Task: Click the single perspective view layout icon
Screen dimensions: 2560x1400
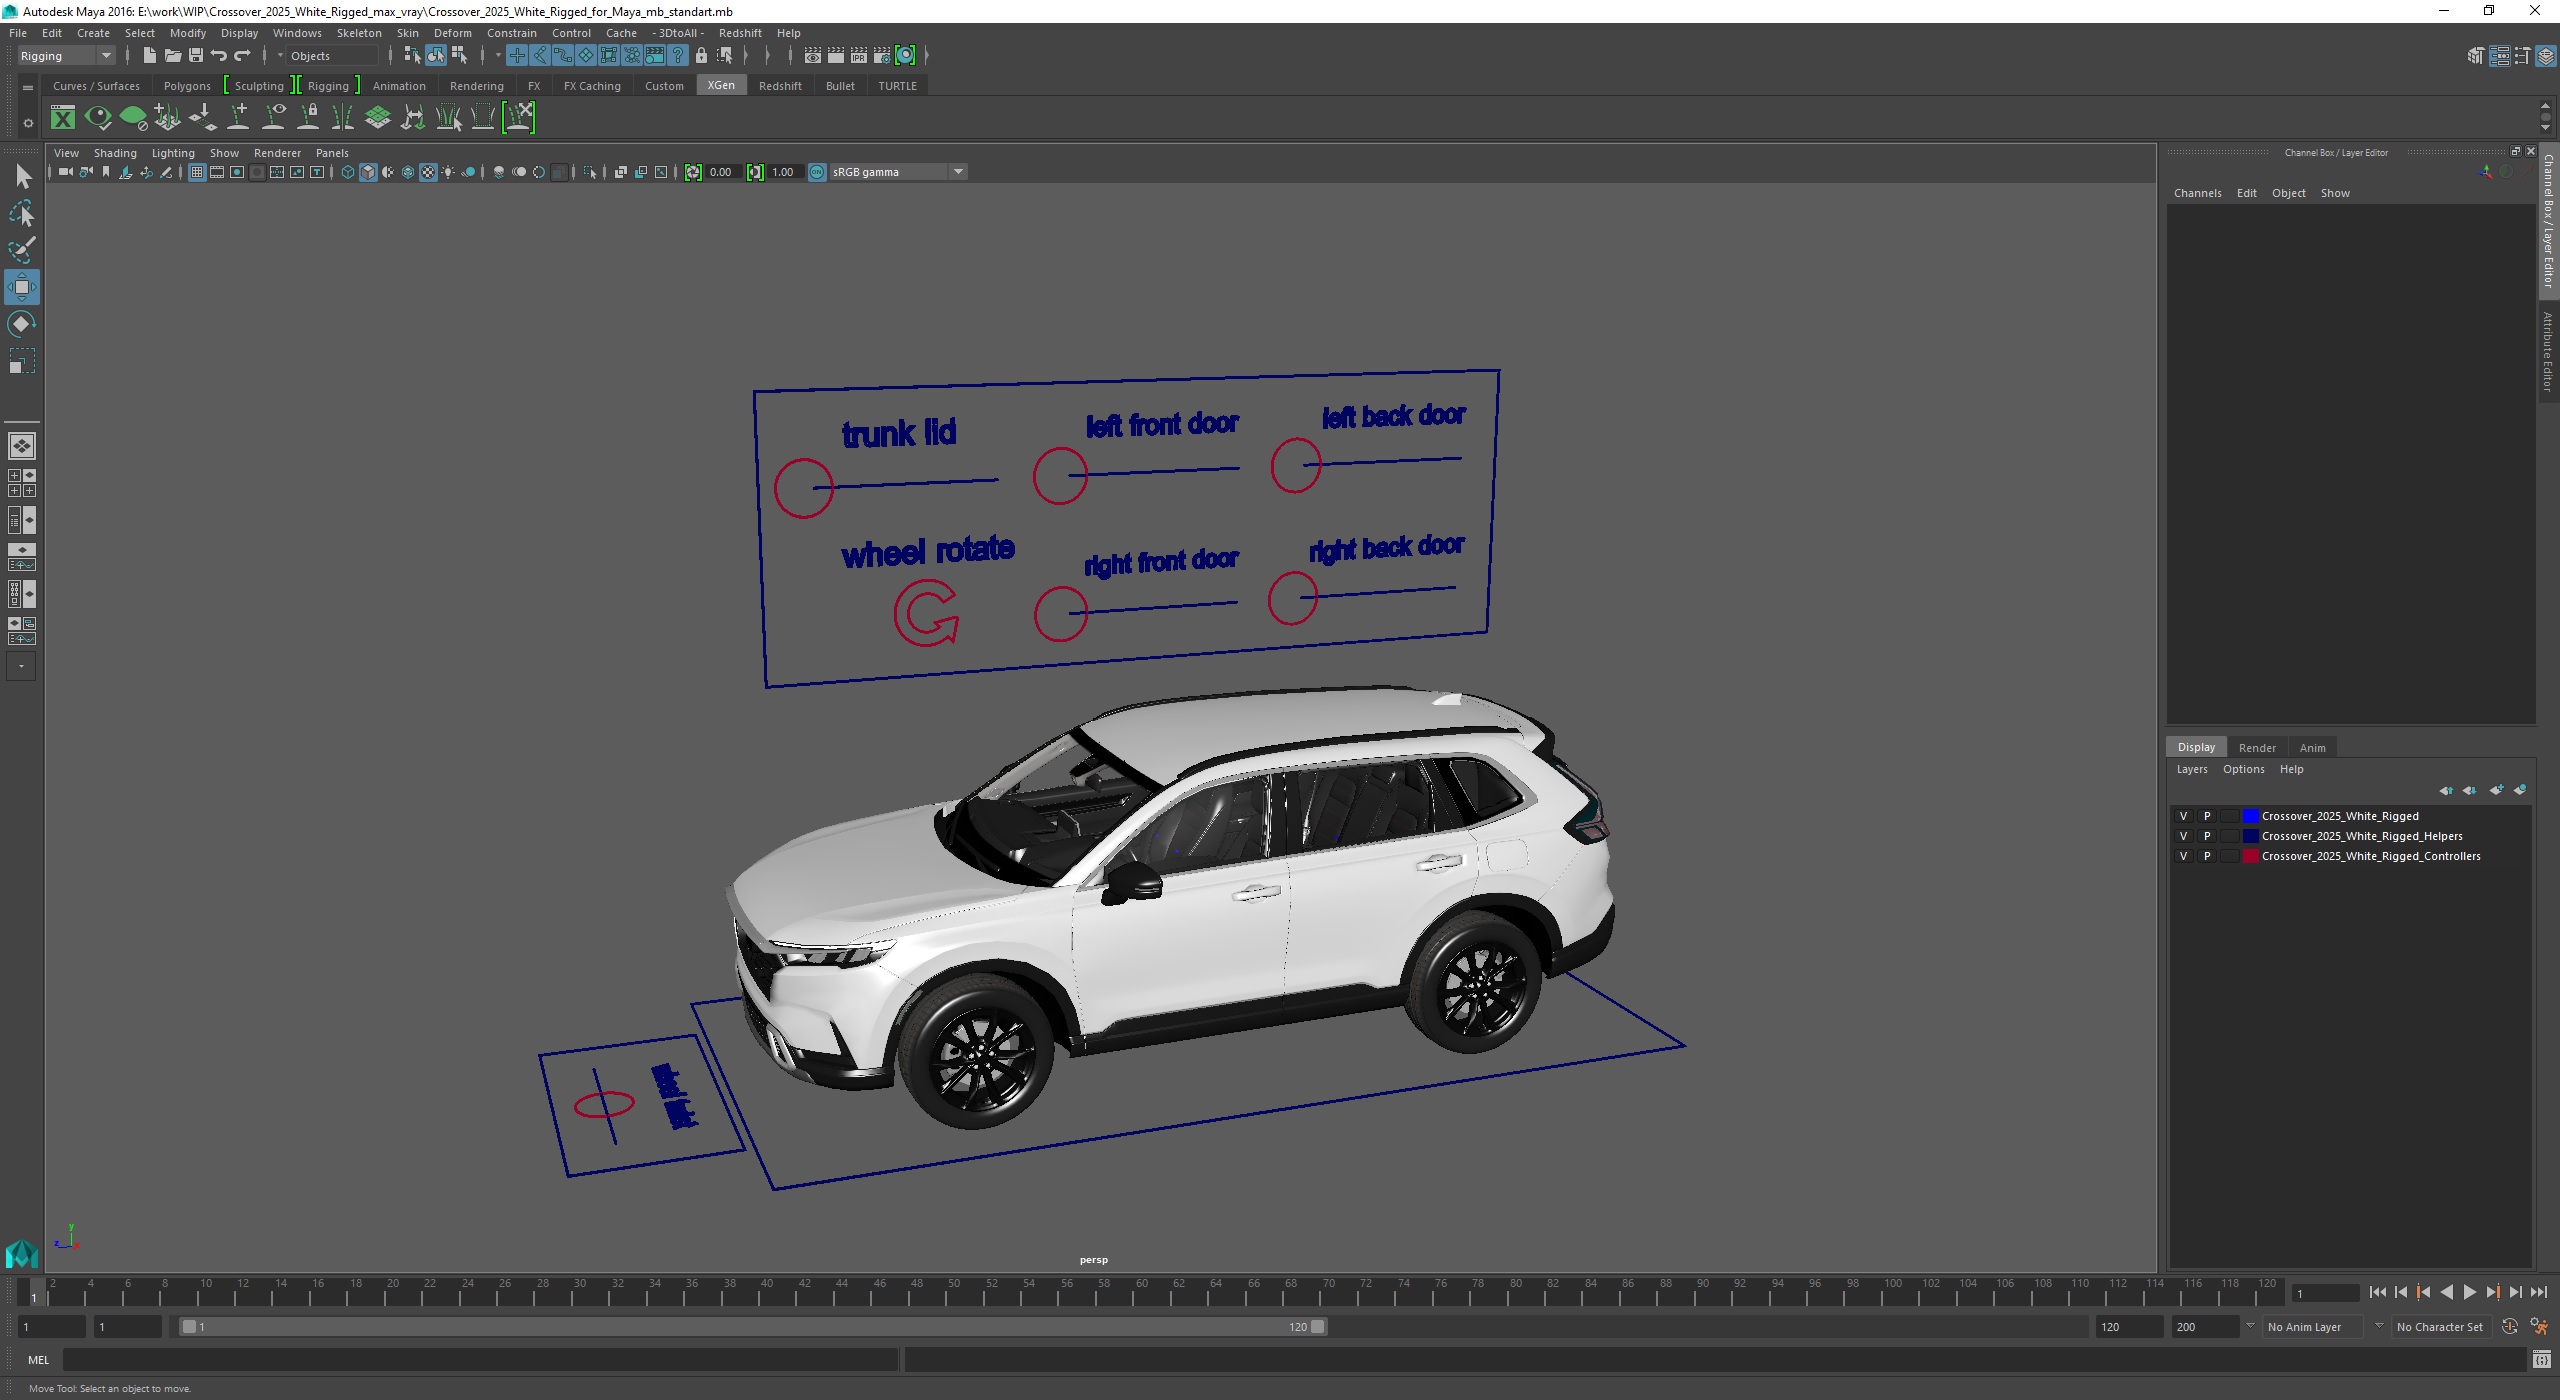Action: pos(22,446)
